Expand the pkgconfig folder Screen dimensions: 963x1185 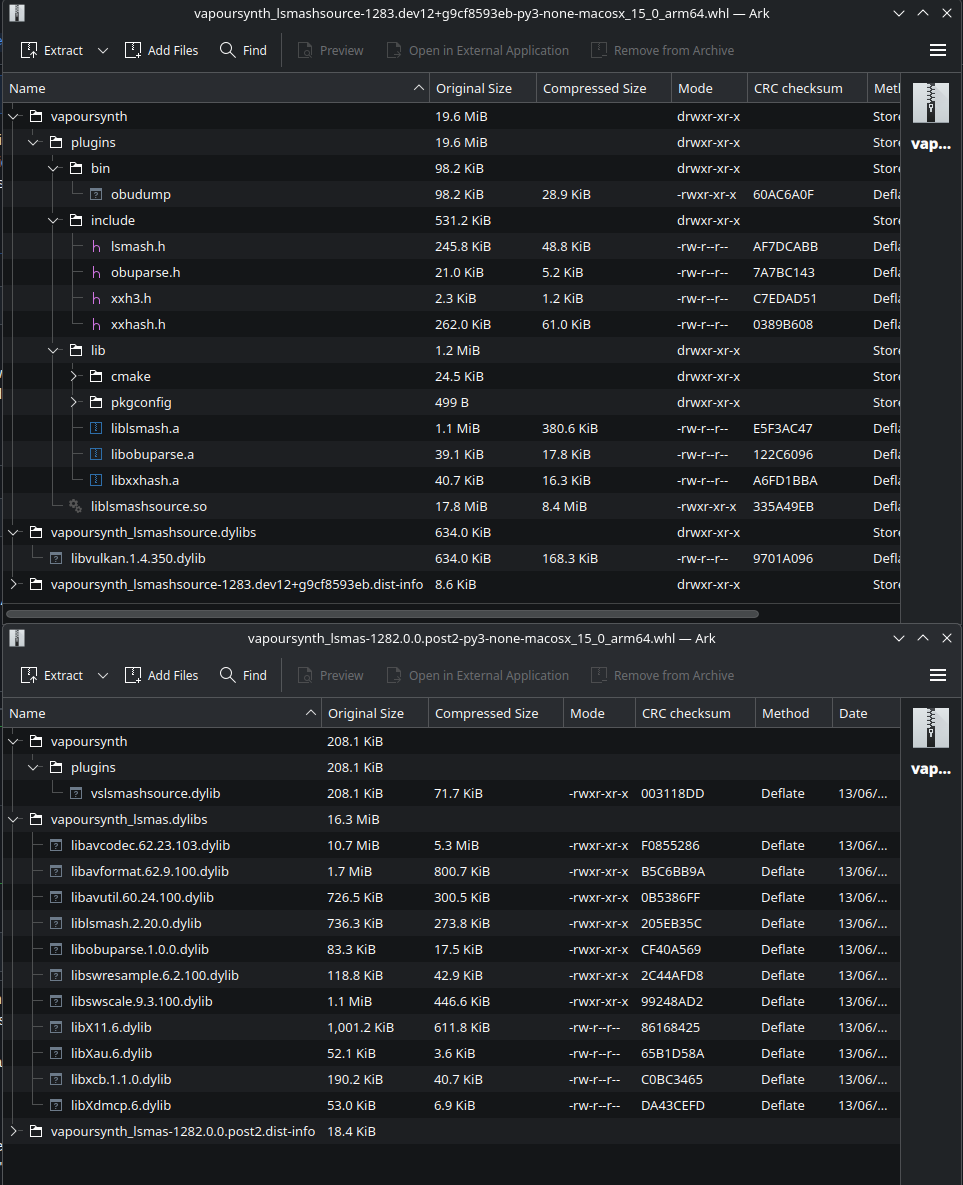point(74,403)
